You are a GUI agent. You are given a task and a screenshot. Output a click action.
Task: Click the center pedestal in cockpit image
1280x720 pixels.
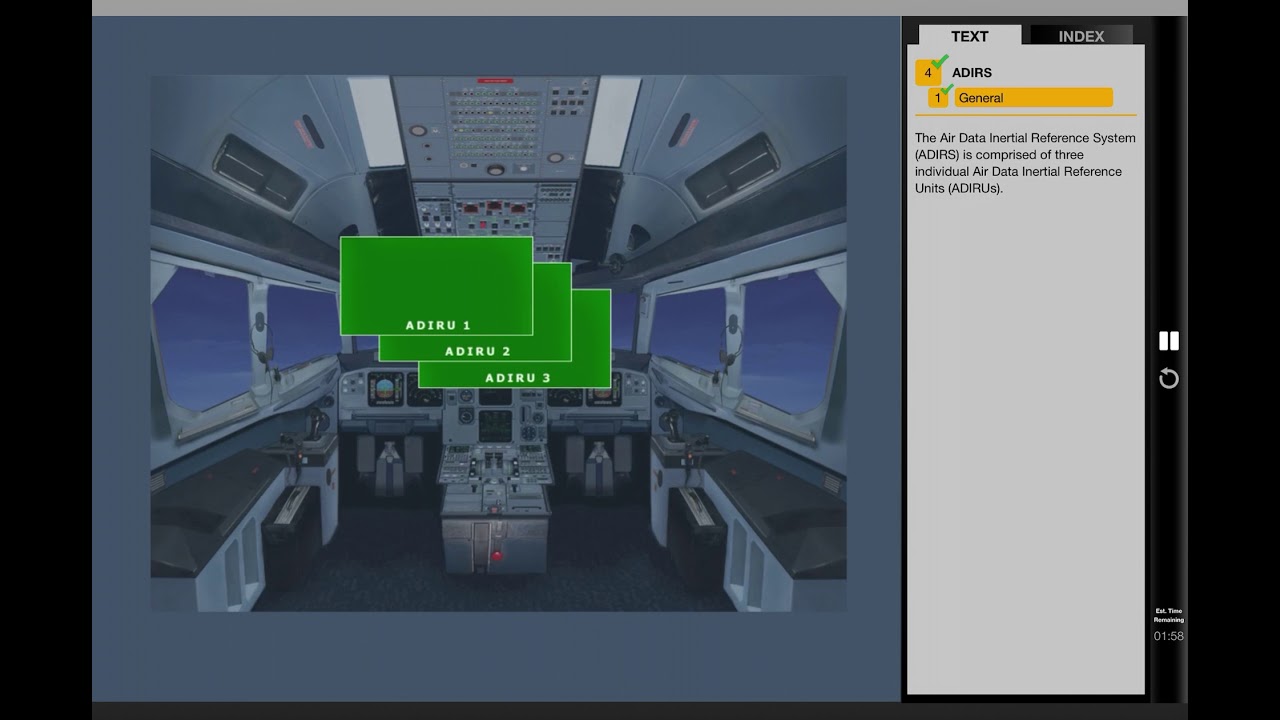pyautogui.click(x=497, y=510)
